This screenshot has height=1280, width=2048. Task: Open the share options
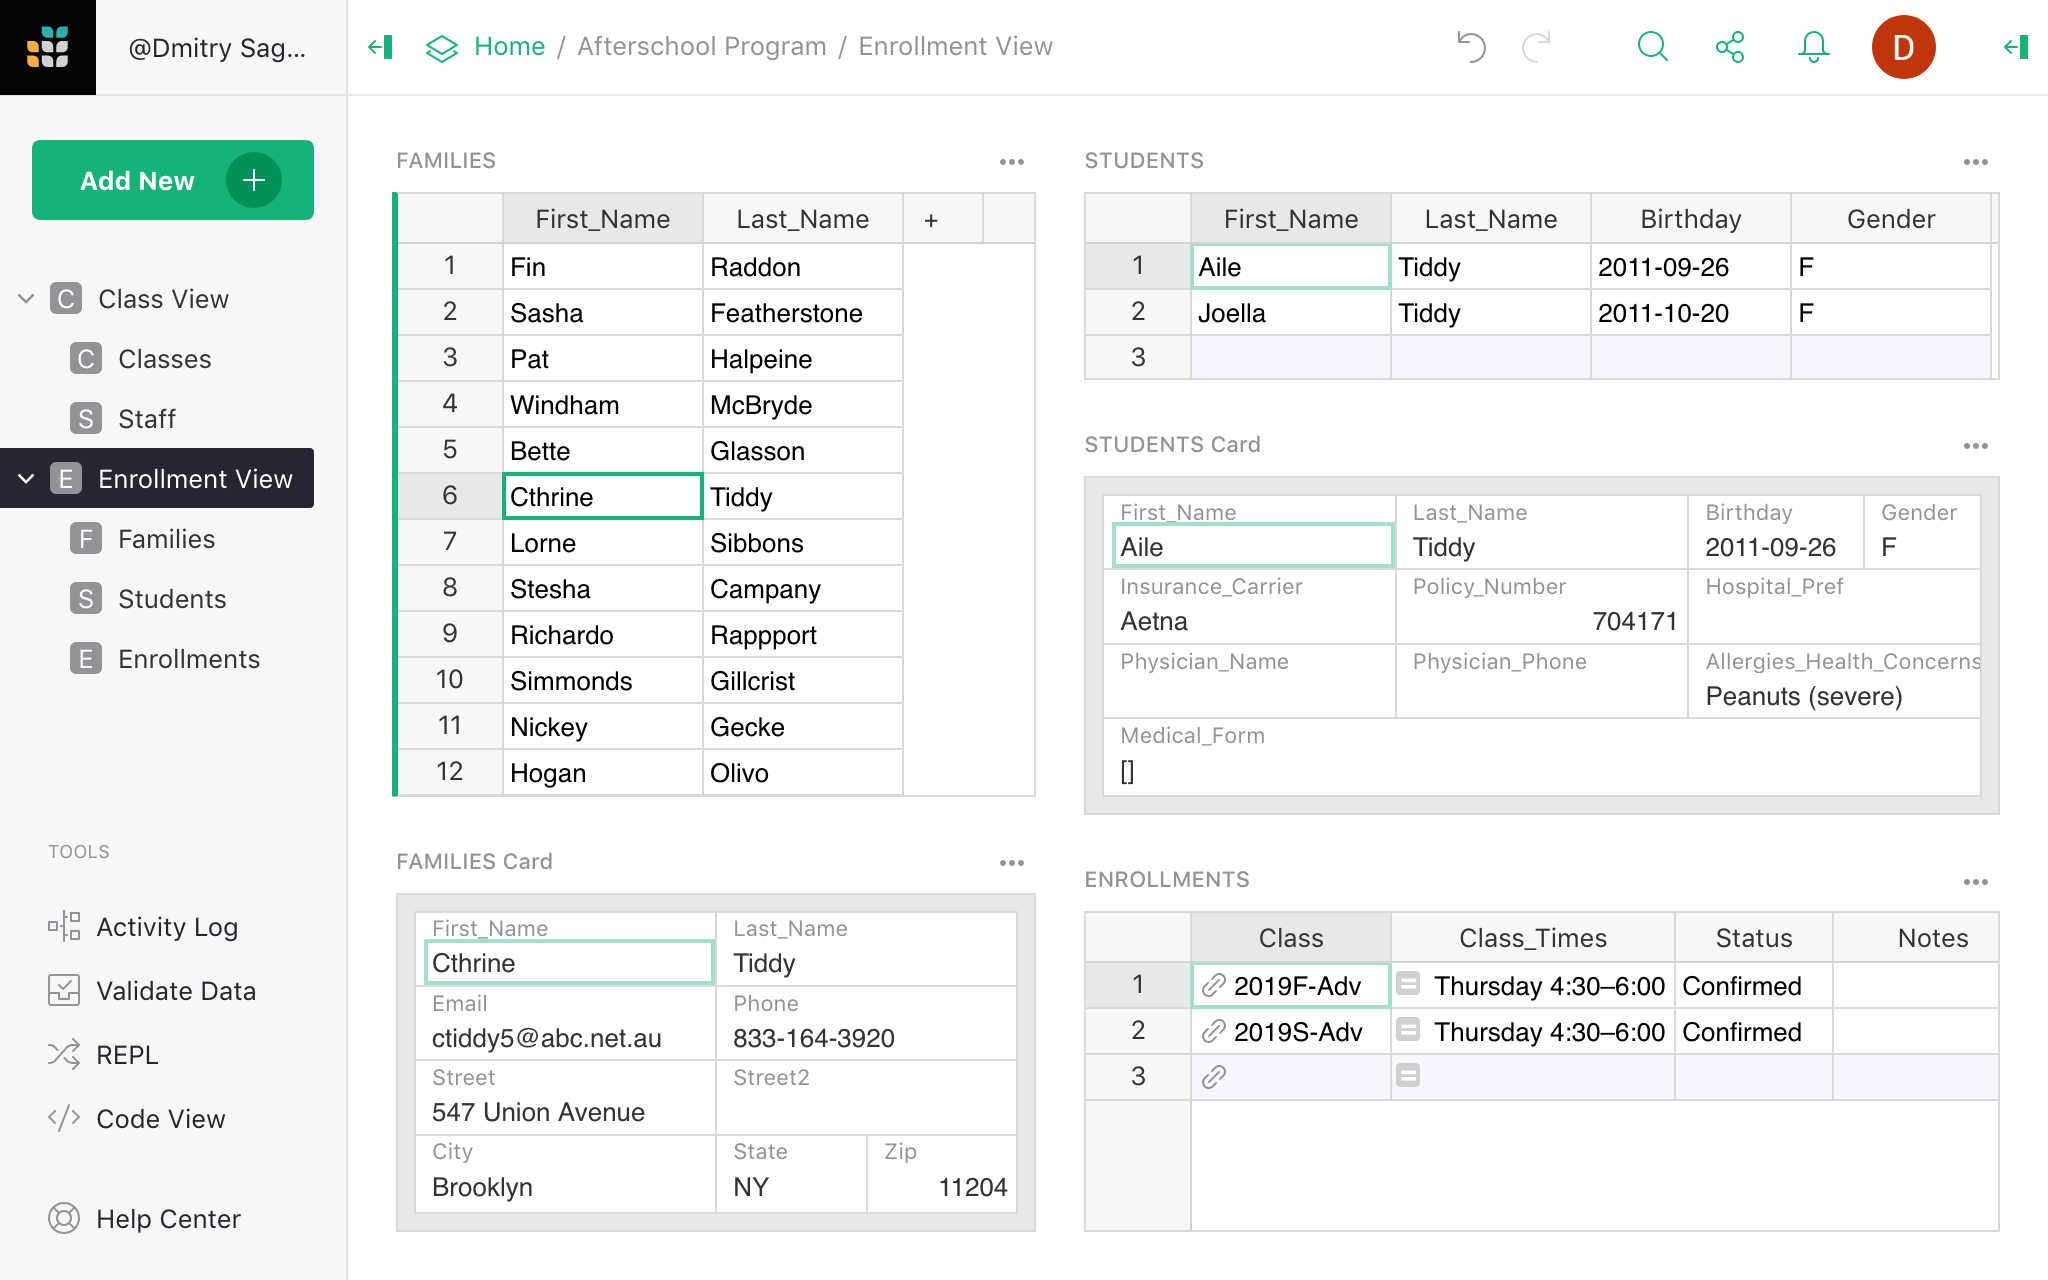1731,46
